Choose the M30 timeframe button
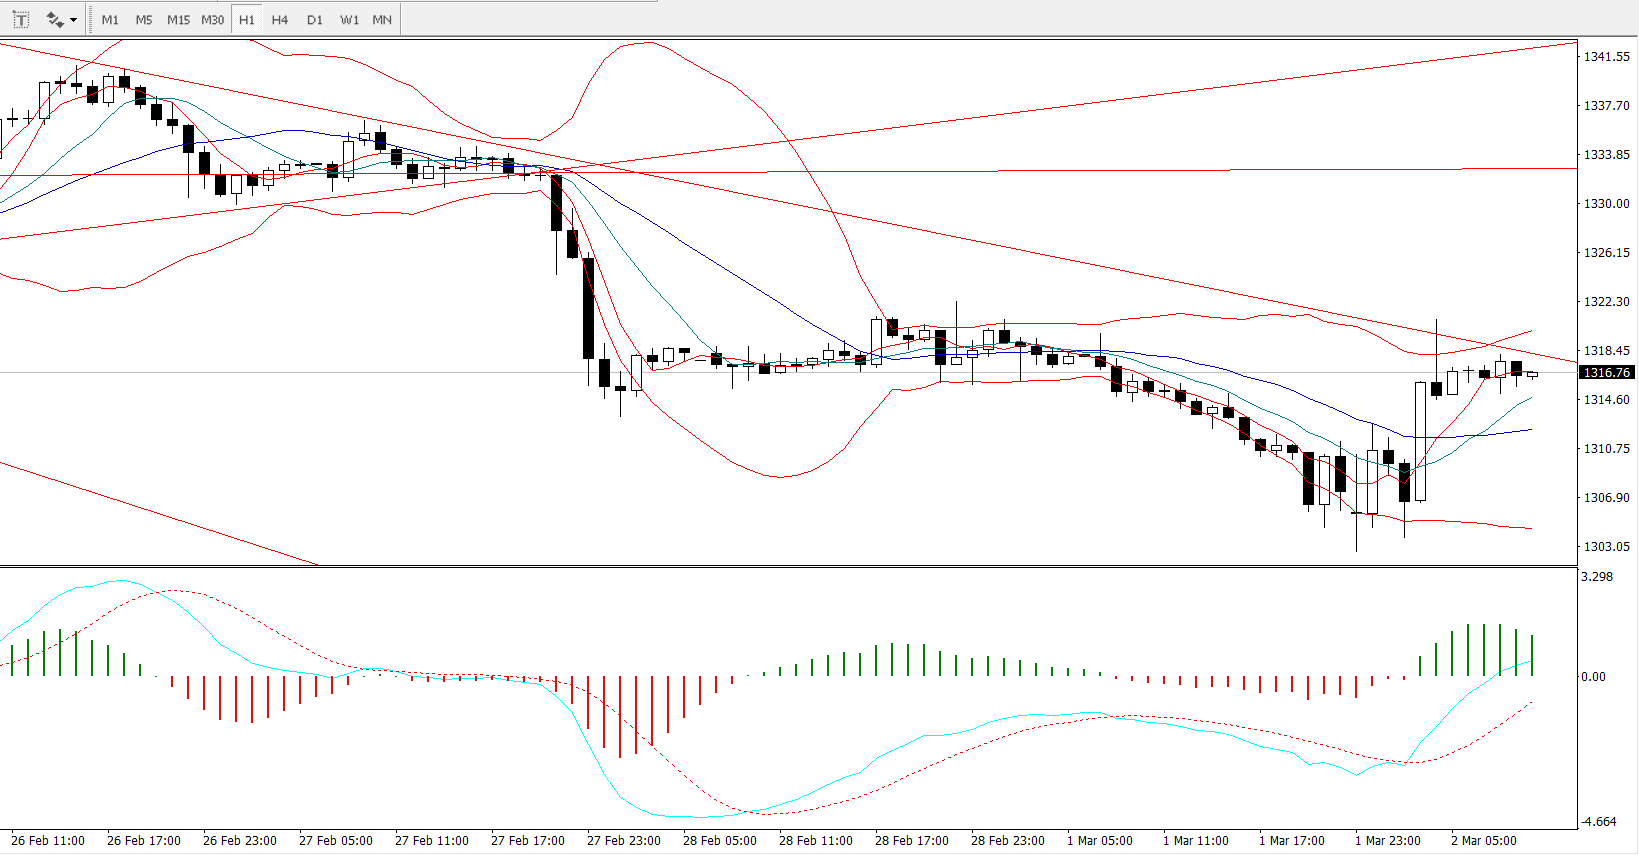 (x=212, y=20)
